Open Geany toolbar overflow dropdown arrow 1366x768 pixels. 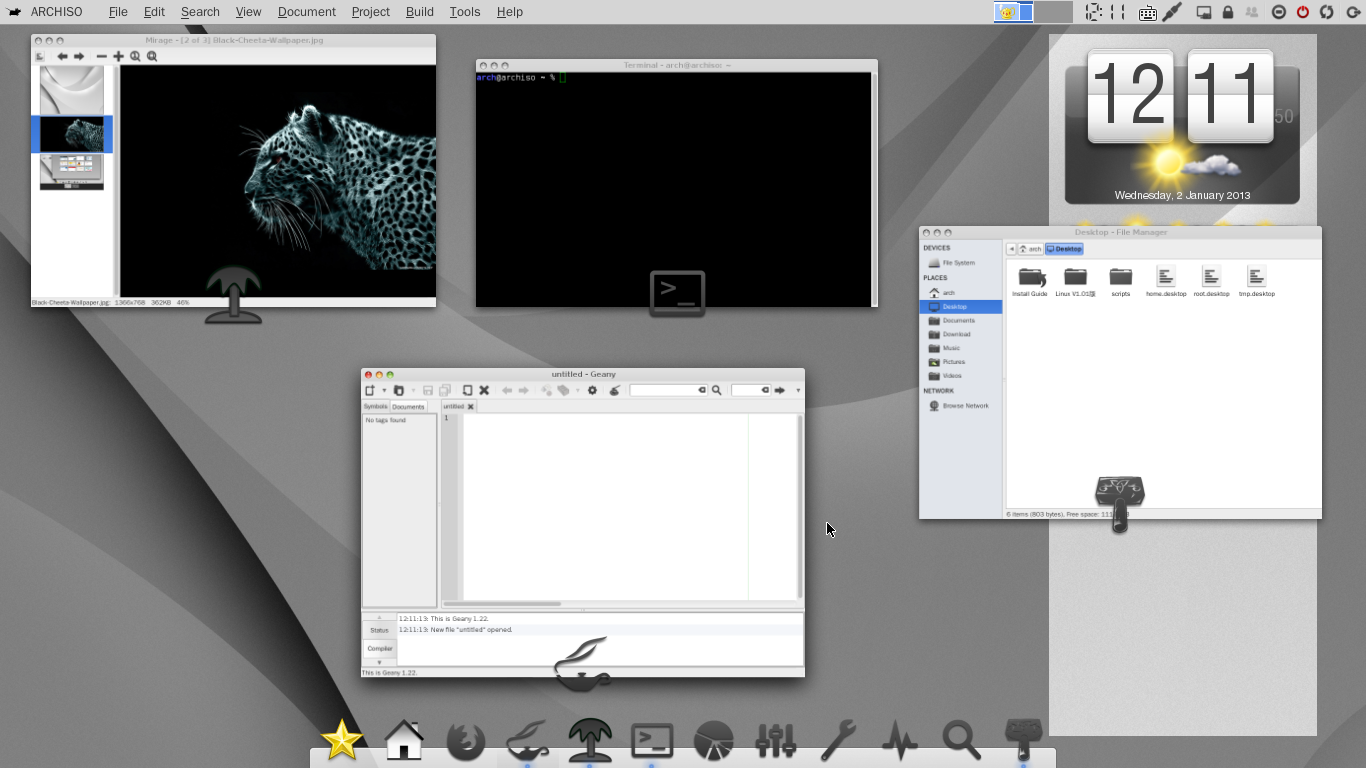(798, 390)
